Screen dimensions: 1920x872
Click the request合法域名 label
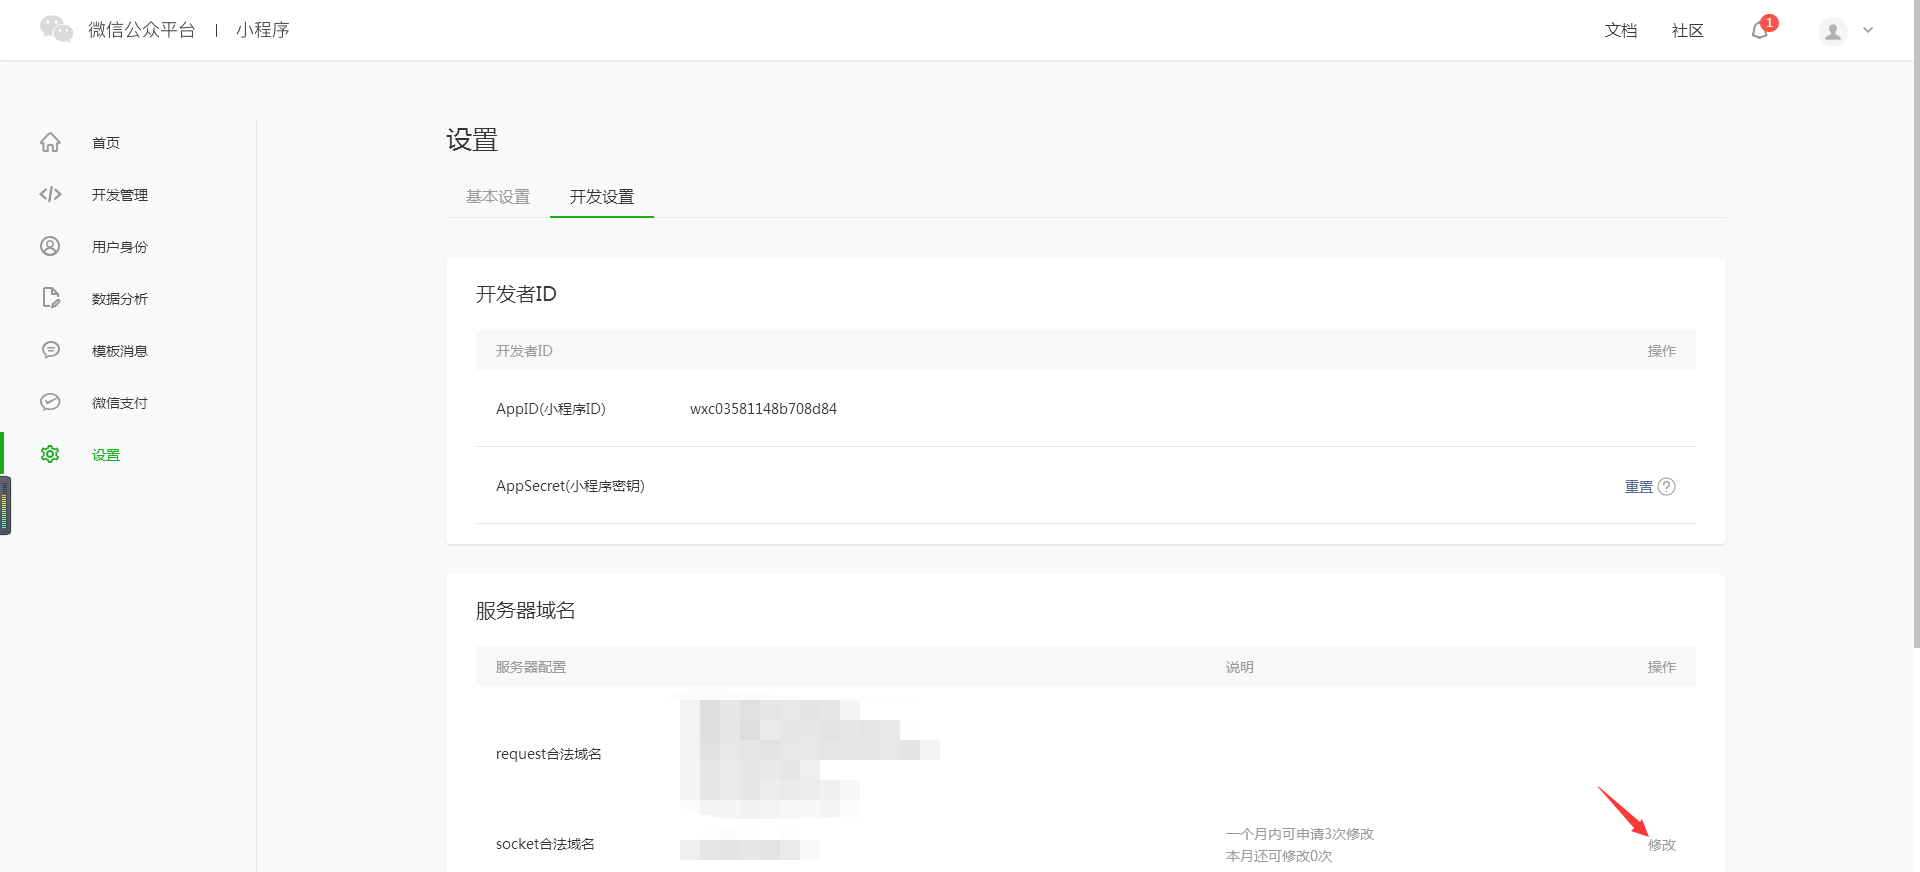[x=549, y=754]
